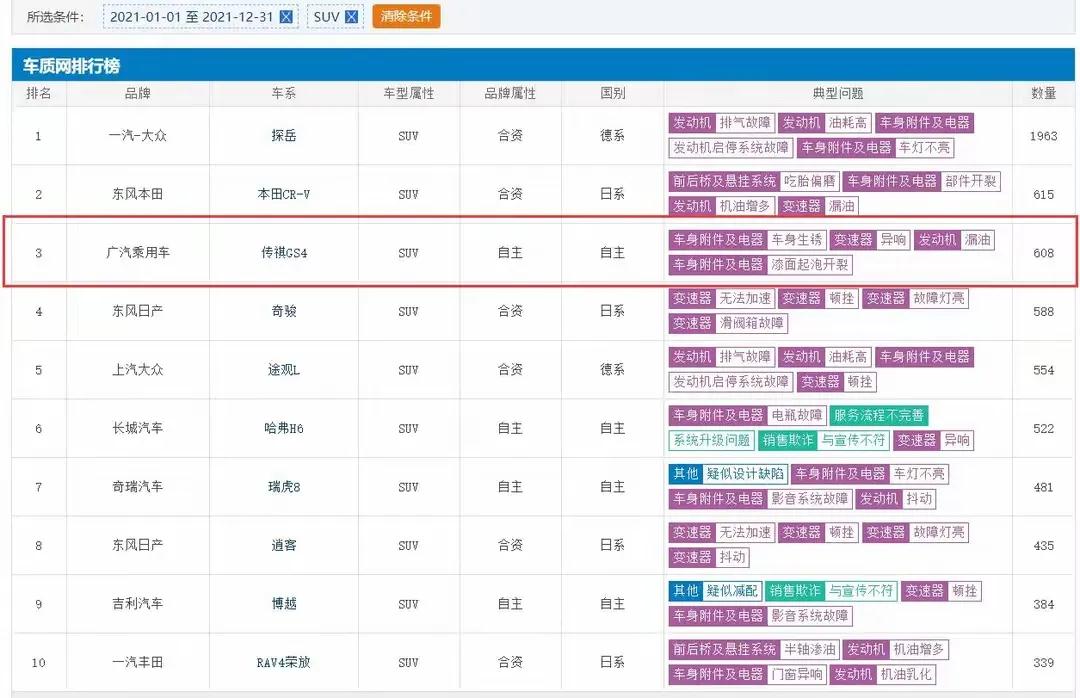
Task: Click the 变速器 异响 tag in 传祺GS4 row
Action: coord(870,240)
